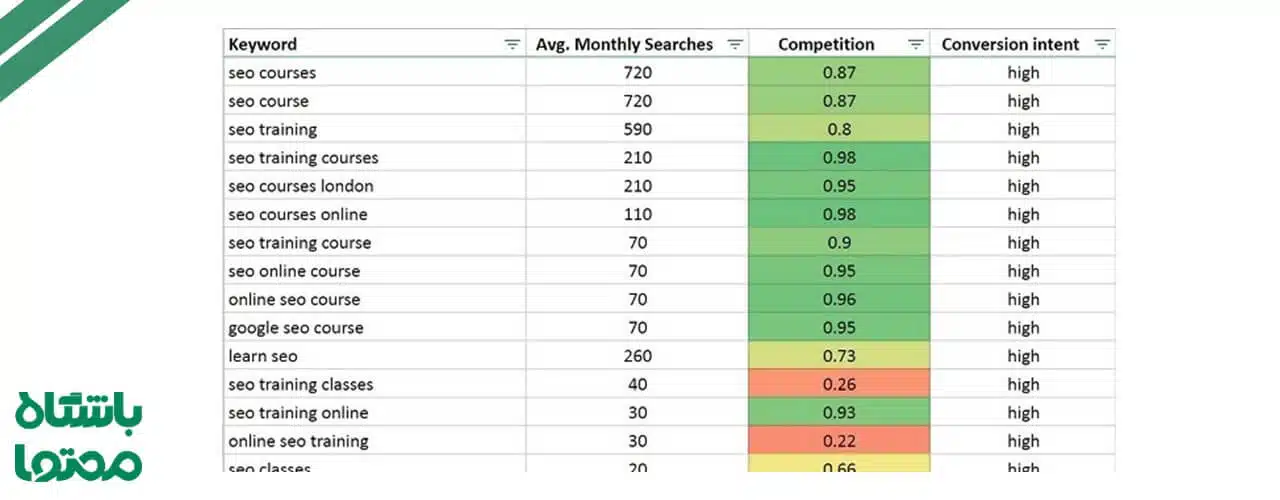Select the red 0.26 competition cell
Image resolution: width=1280 pixels, height=500 pixels.
(838, 384)
